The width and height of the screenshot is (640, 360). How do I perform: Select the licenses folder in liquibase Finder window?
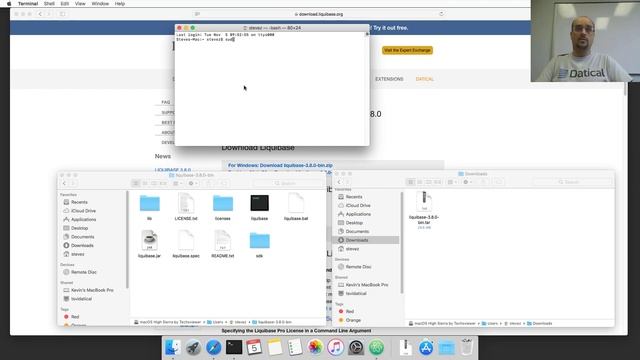click(x=222, y=207)
